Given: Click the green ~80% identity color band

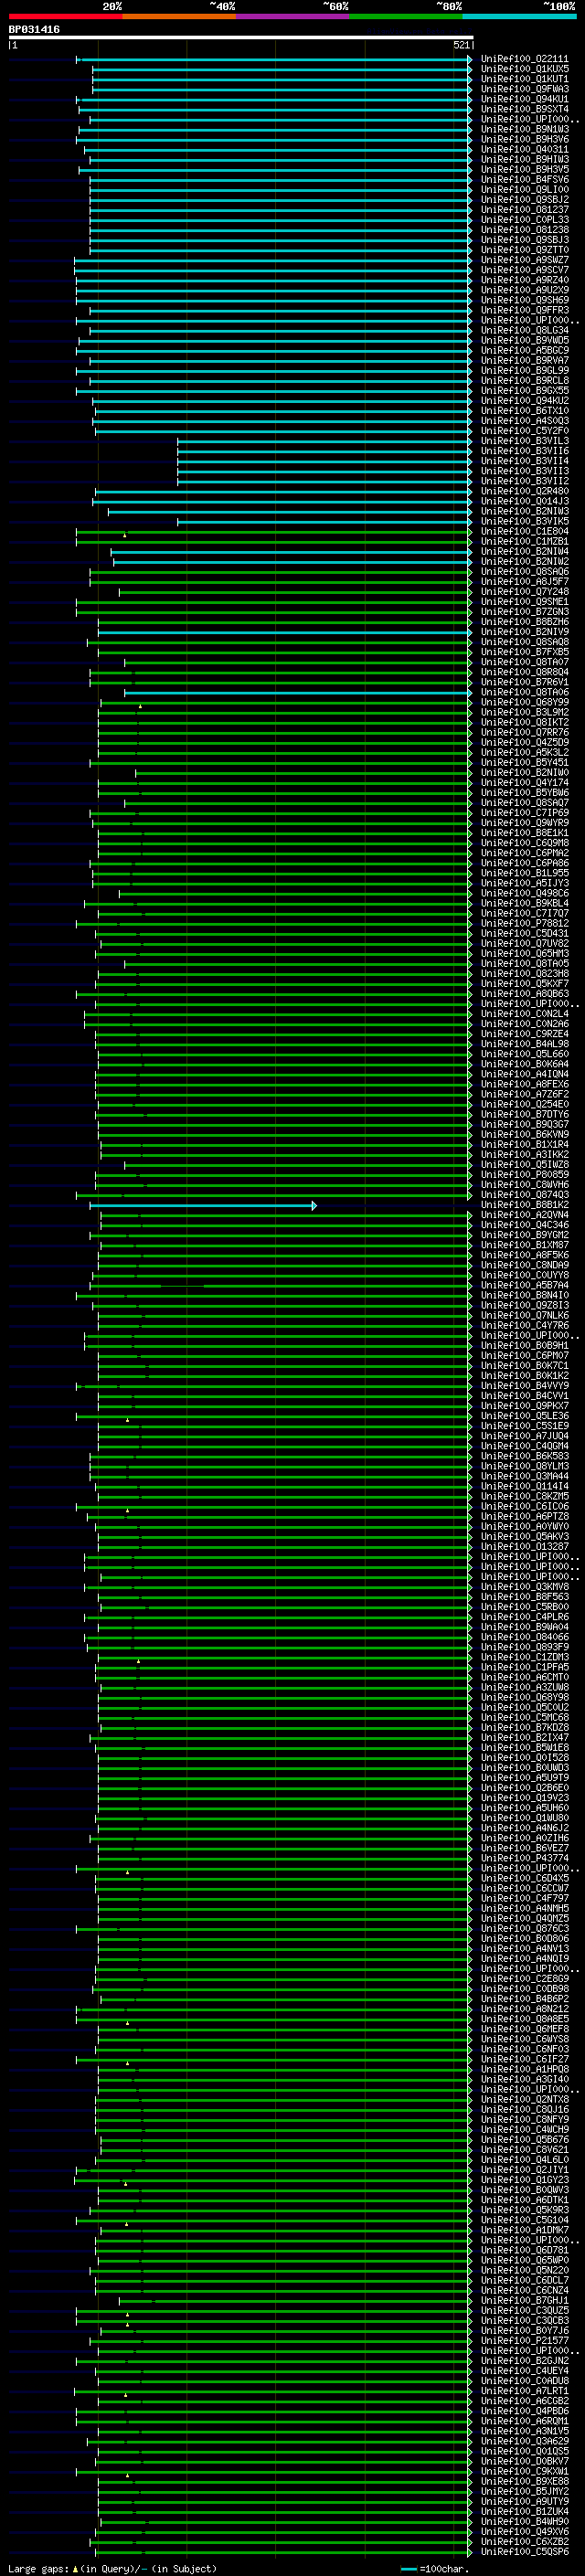Looking at the screenshot, I should (406, 16).
